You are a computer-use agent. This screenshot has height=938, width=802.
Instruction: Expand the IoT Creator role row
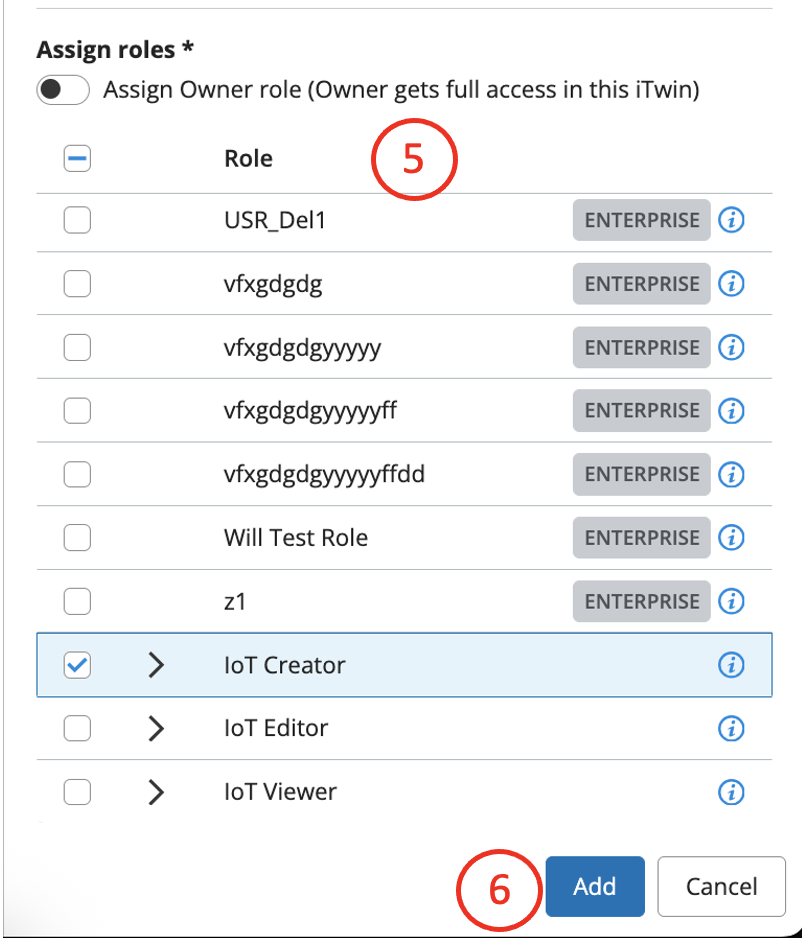click(x=155, y=665)
